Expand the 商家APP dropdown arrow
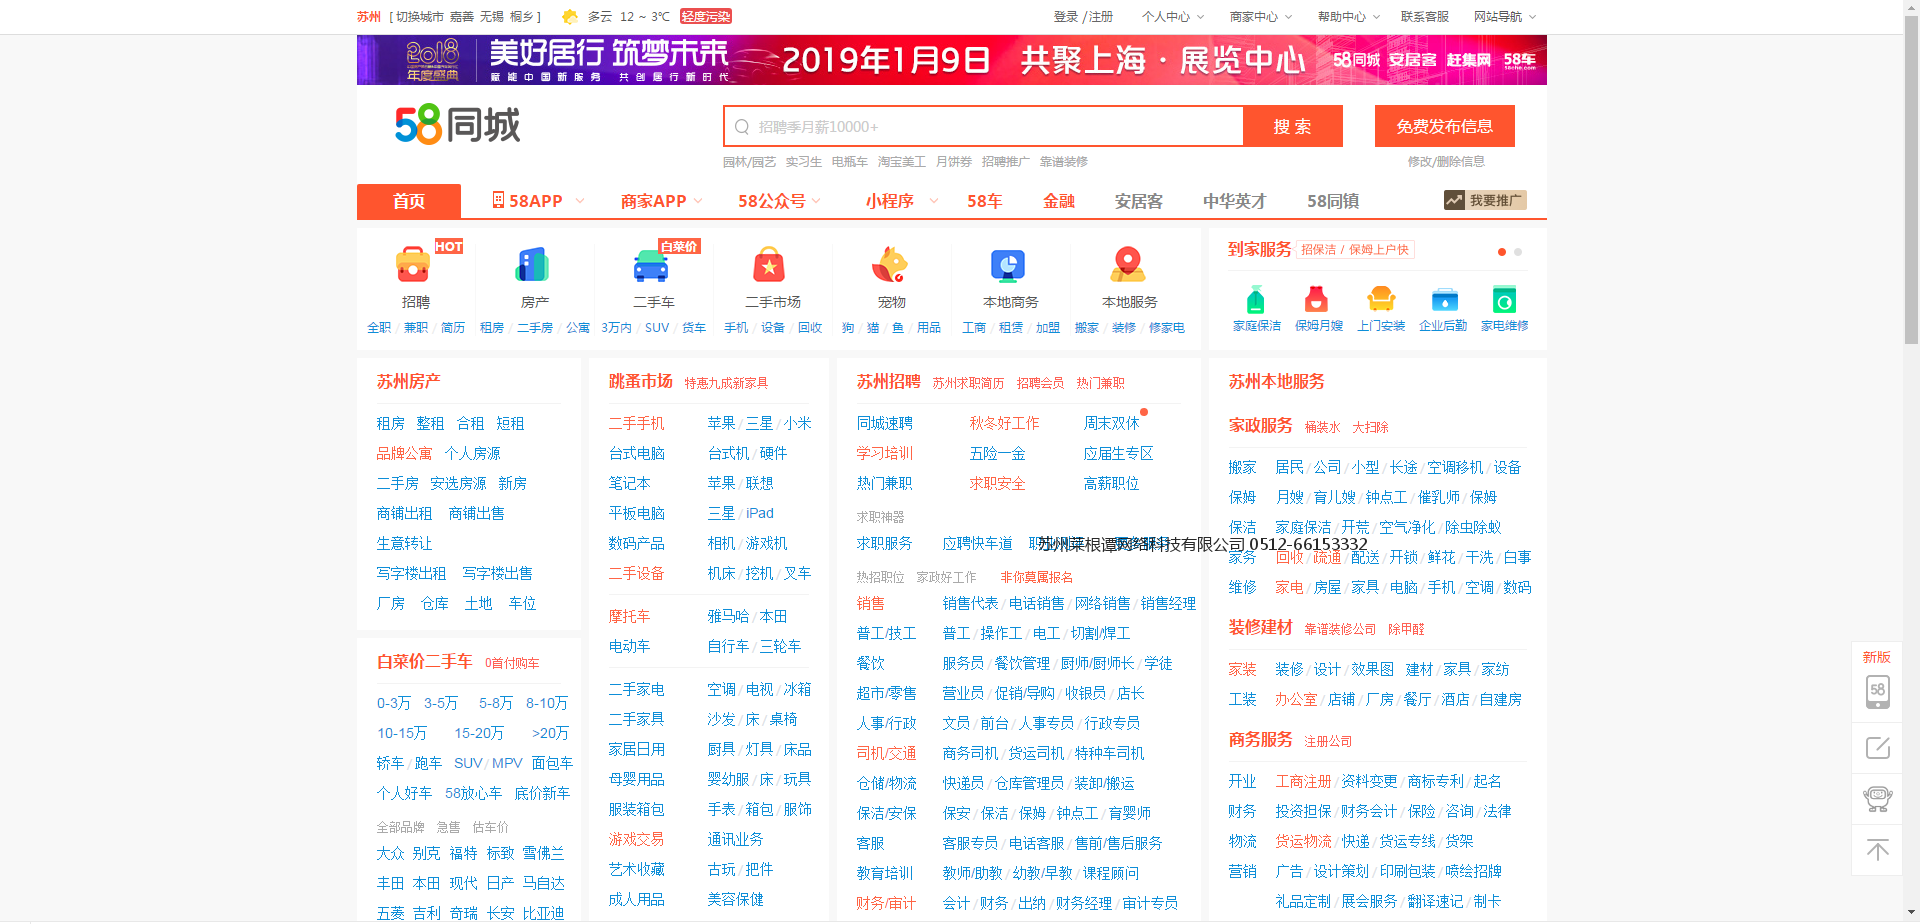Image resolution: width=1920 pixels, height=924 pixels. point(698,201)
